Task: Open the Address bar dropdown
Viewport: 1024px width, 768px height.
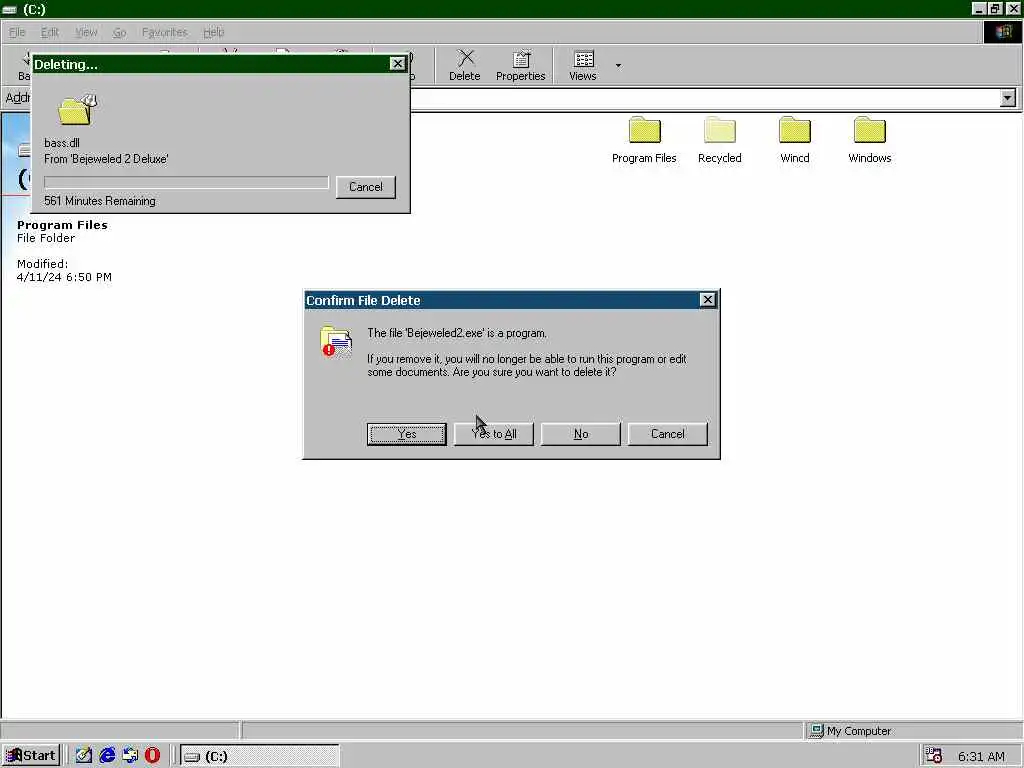Action: point(1008,98)
